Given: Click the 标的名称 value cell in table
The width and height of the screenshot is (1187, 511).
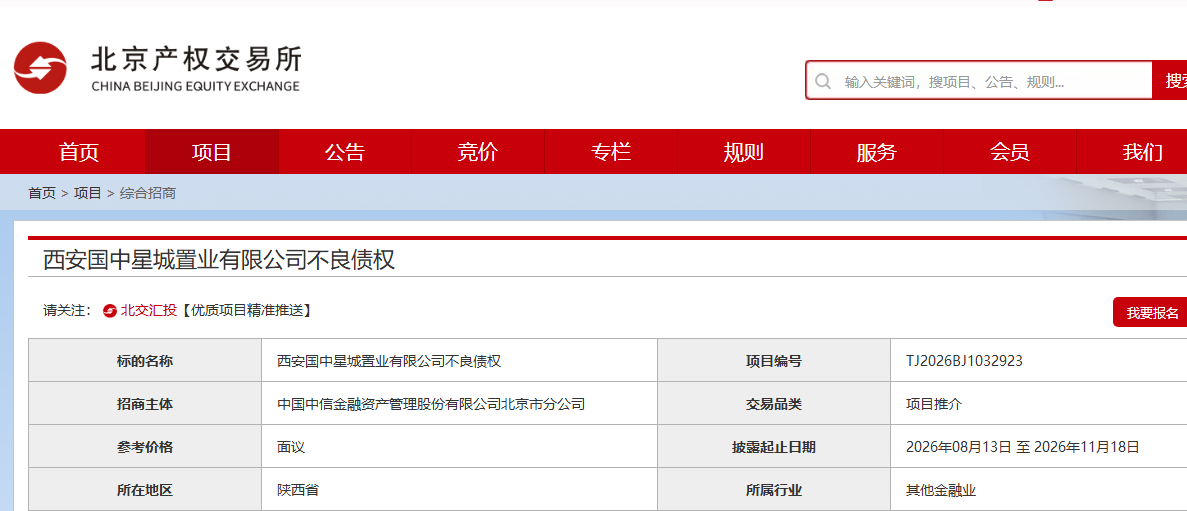Looking at the screenshot, I should [459, 360].
